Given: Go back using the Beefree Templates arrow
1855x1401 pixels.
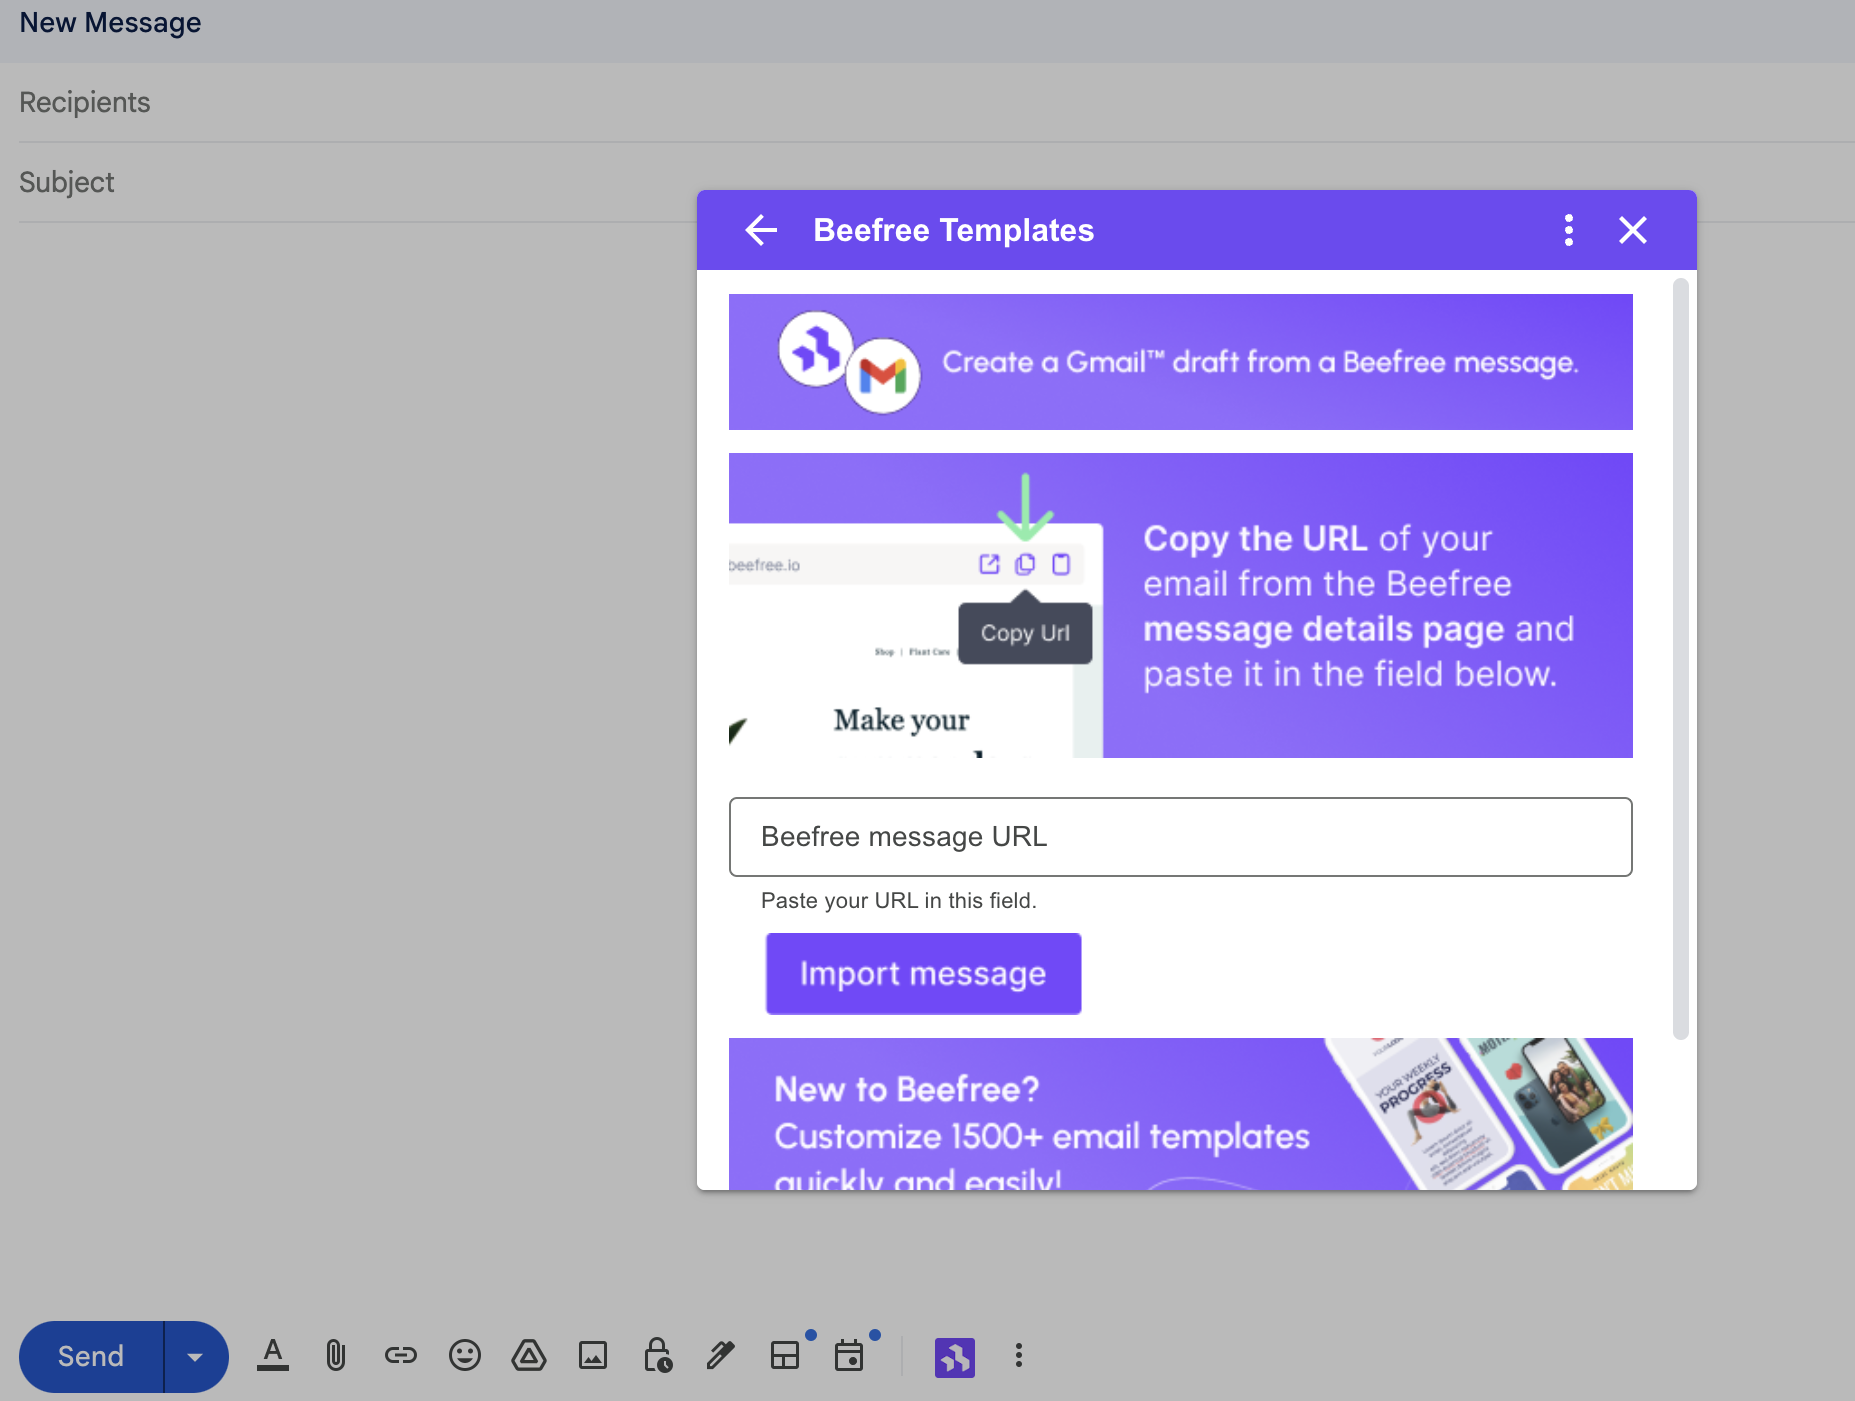Looking at the screenshot, I should (x=761, y=230).
